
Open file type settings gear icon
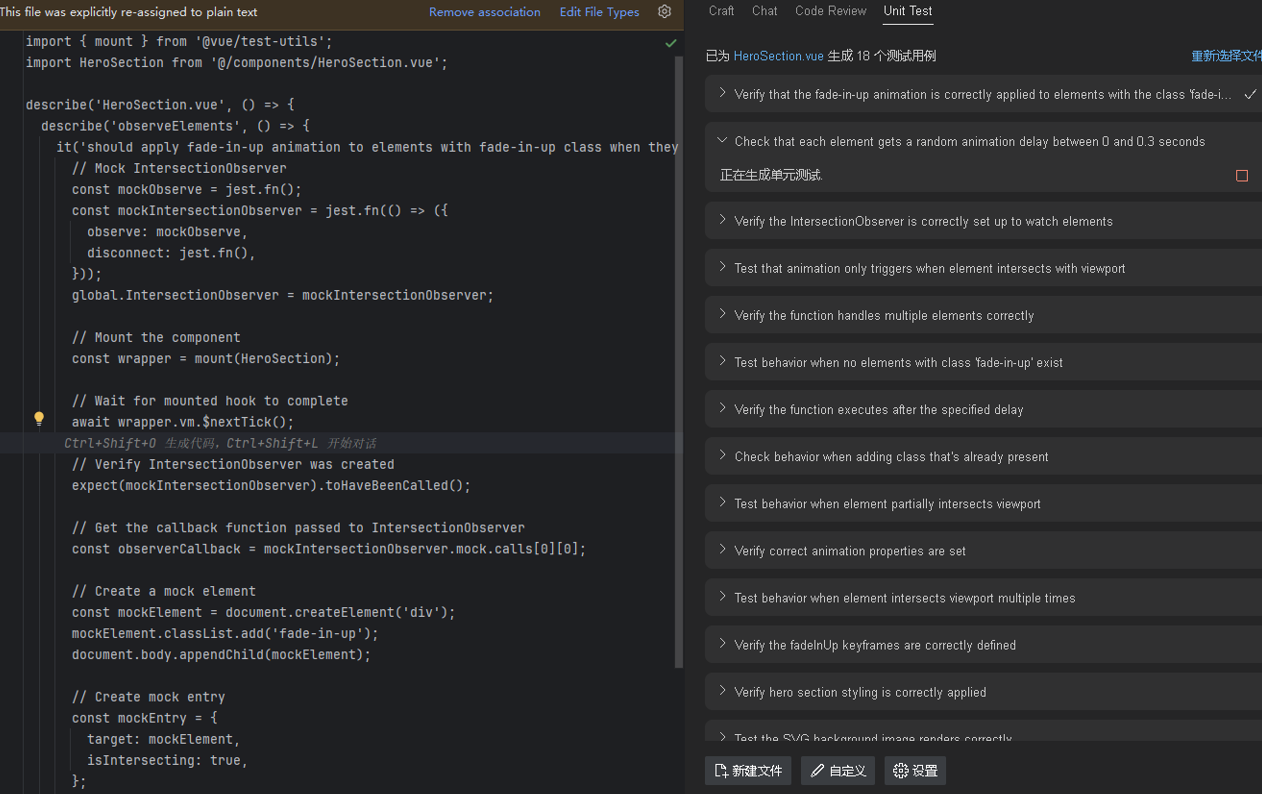coord(665,12)
